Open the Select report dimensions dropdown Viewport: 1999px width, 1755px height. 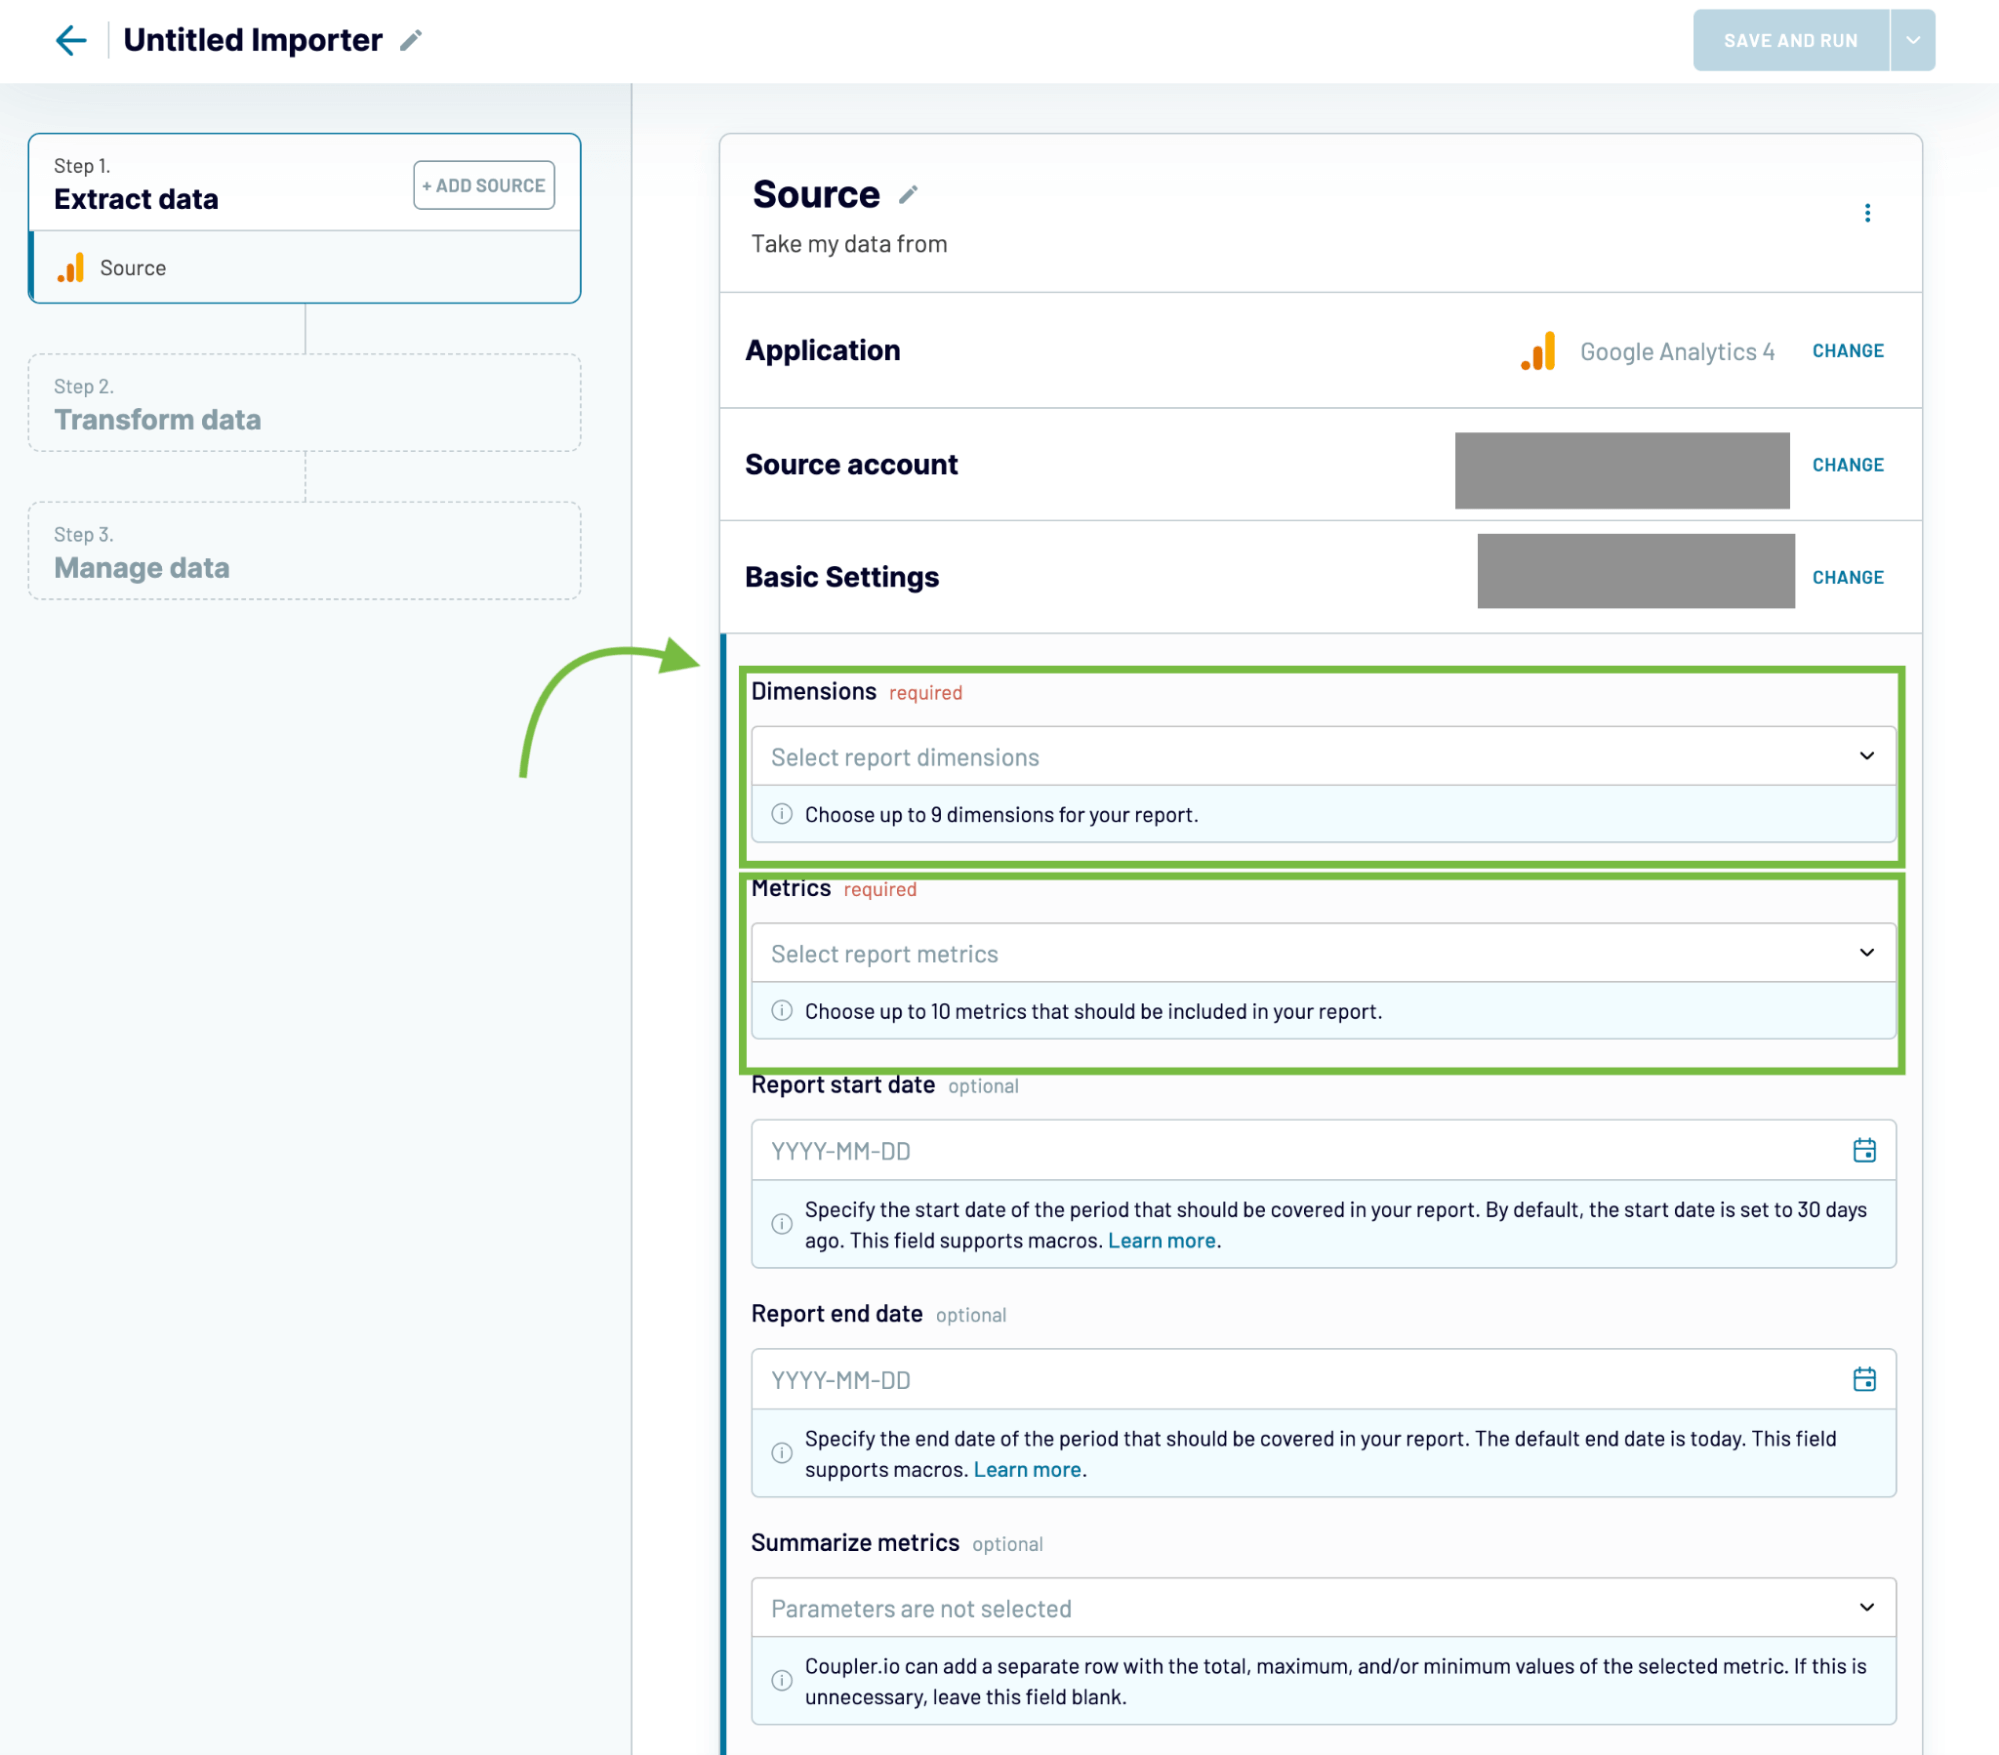click(x=1320, y=756)
